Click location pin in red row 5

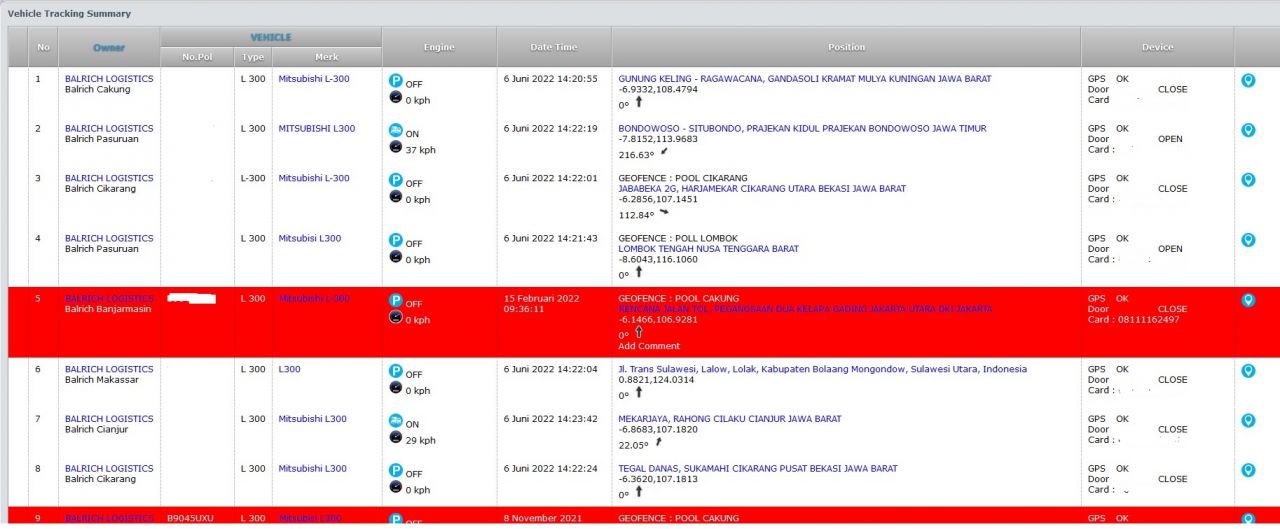coord(1248,300)
